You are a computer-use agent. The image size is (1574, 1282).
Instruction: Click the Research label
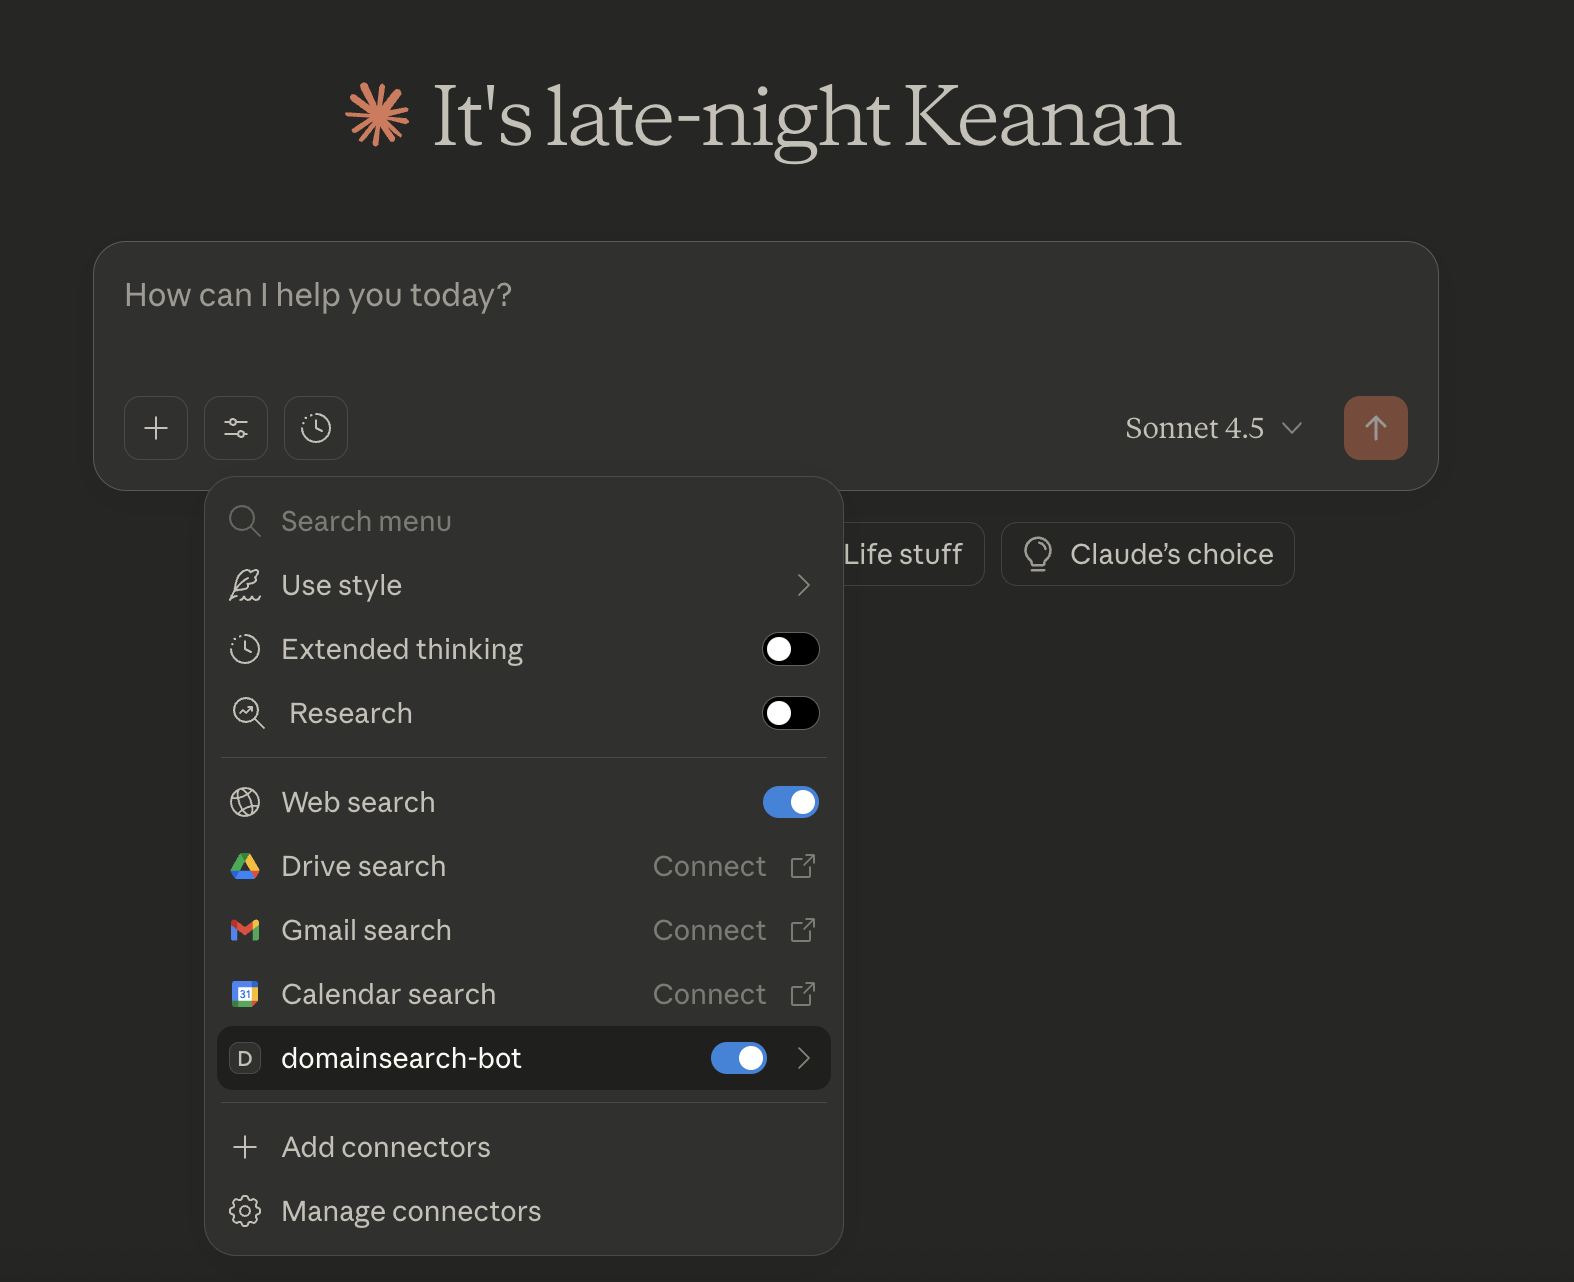tap(351, 713)
